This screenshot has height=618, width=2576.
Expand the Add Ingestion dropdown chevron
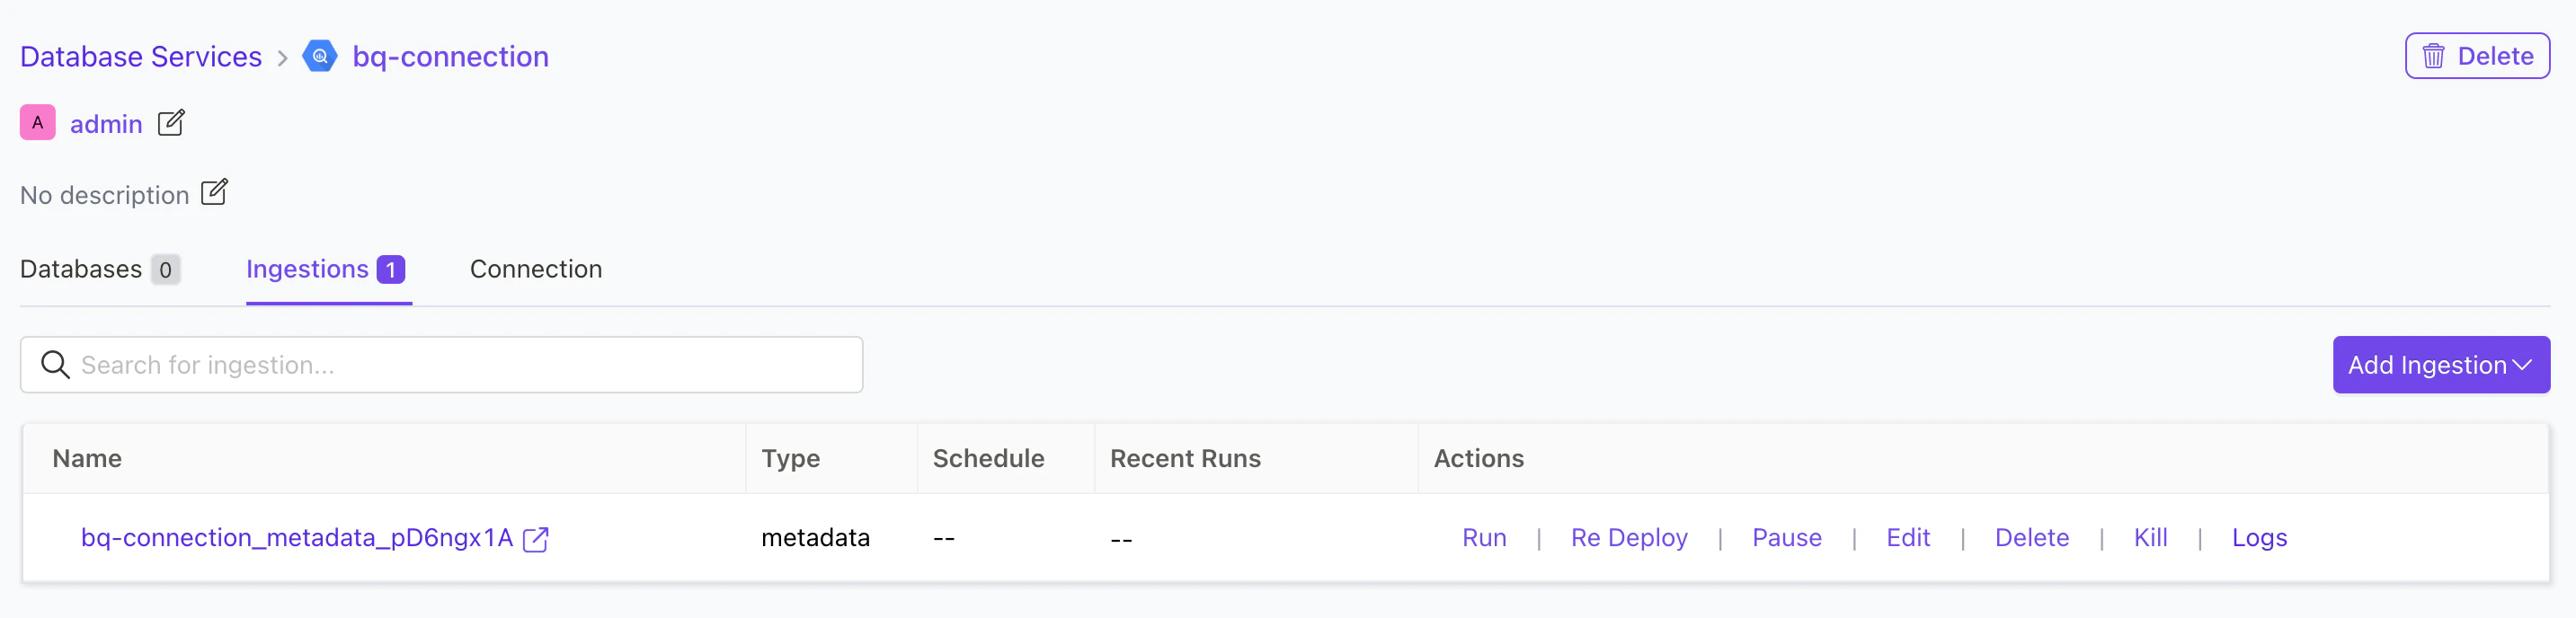point(2522,365)
